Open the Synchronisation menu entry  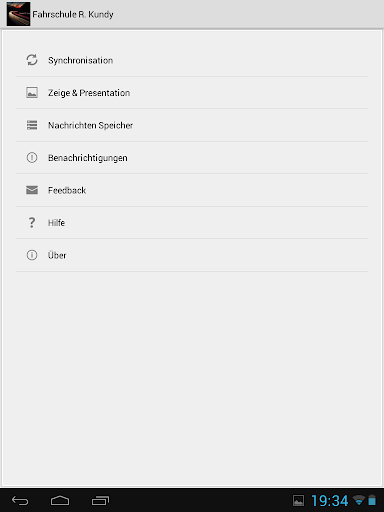pyautogui.click(x=192, y=60)
